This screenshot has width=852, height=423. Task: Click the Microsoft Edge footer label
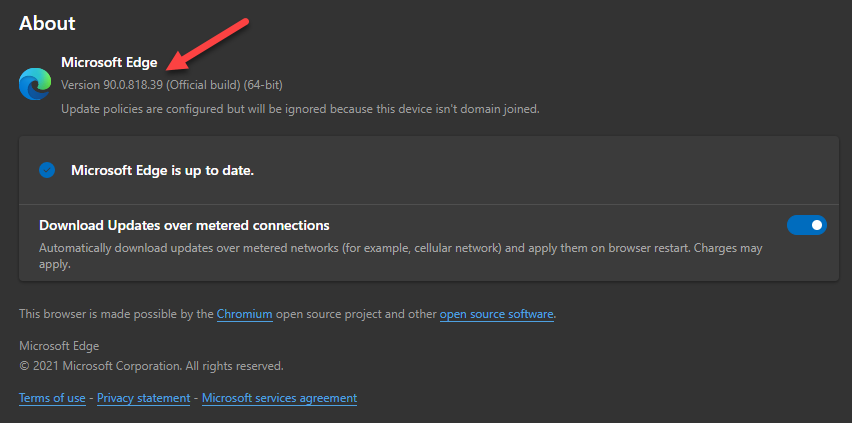coord(59,346)
